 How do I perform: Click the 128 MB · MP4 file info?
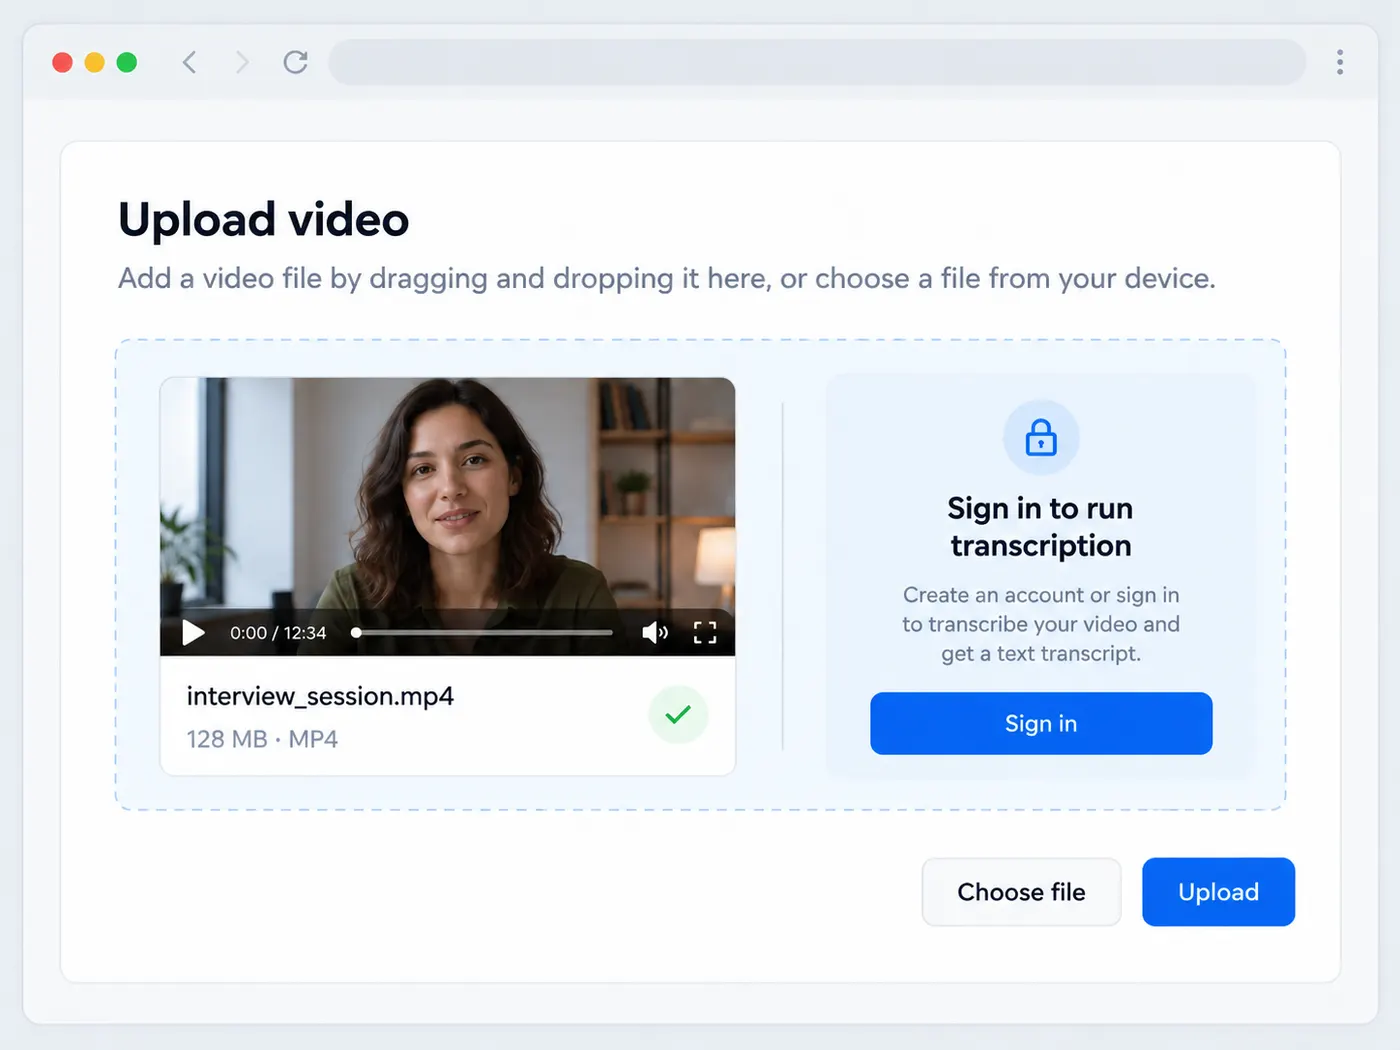262,739
